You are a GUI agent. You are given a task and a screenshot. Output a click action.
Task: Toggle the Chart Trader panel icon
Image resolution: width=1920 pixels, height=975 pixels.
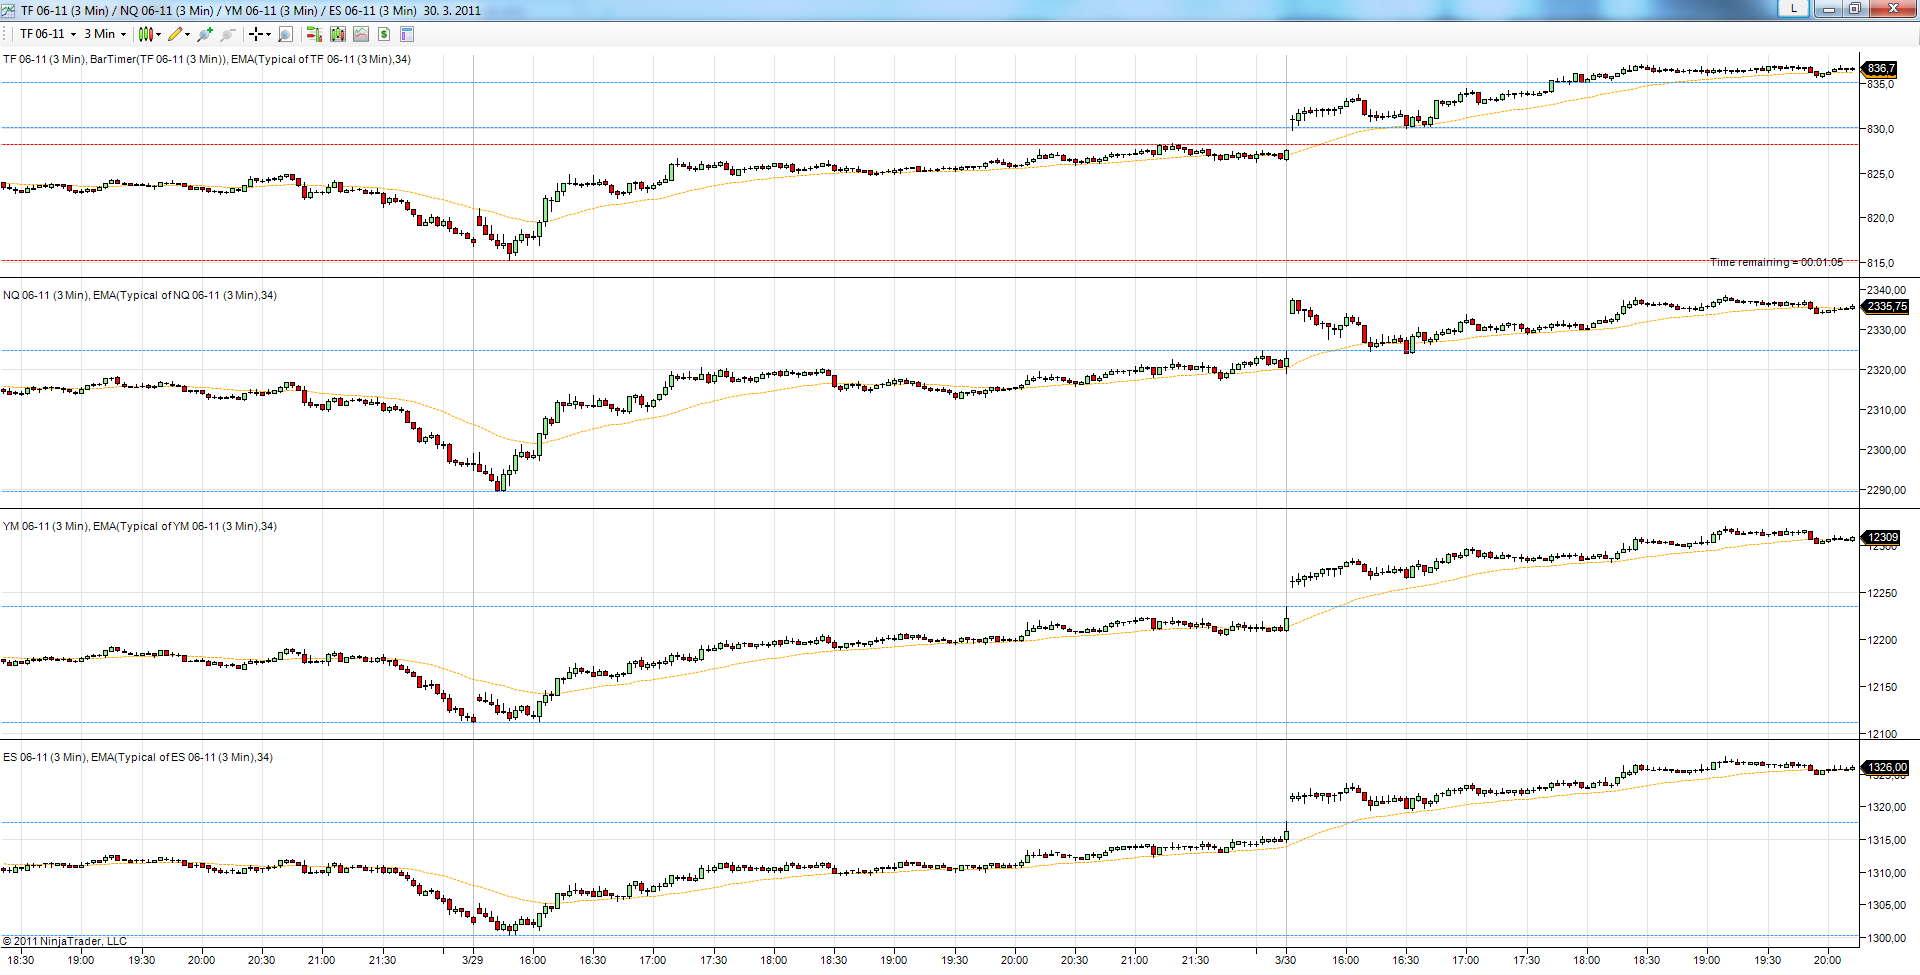point(314,34)
